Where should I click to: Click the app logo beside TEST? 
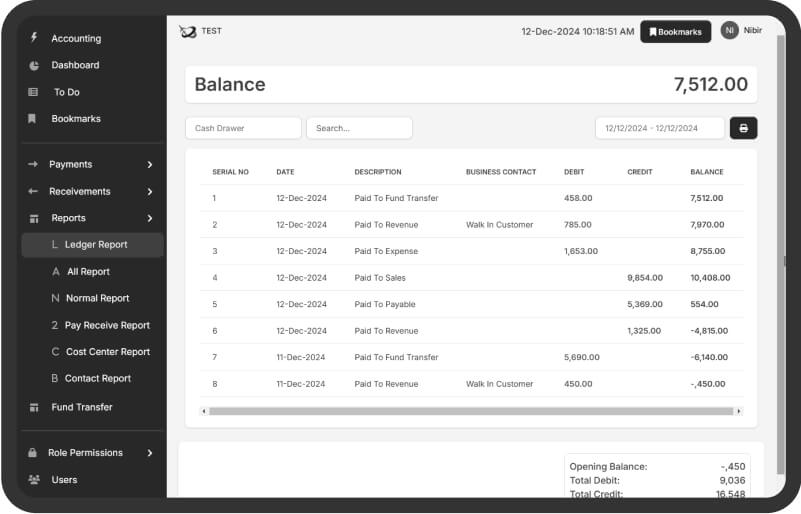click(x=187, y=32)
